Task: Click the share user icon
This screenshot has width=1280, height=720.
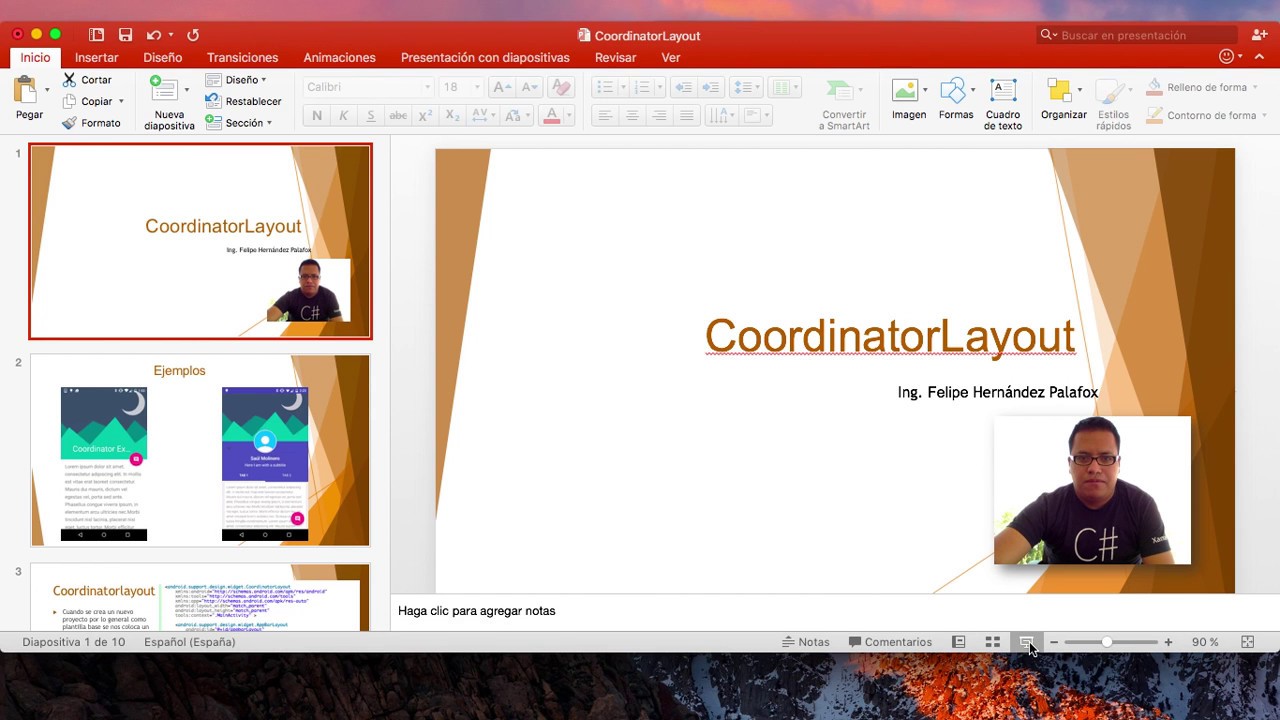Action: coord(1259,35)
